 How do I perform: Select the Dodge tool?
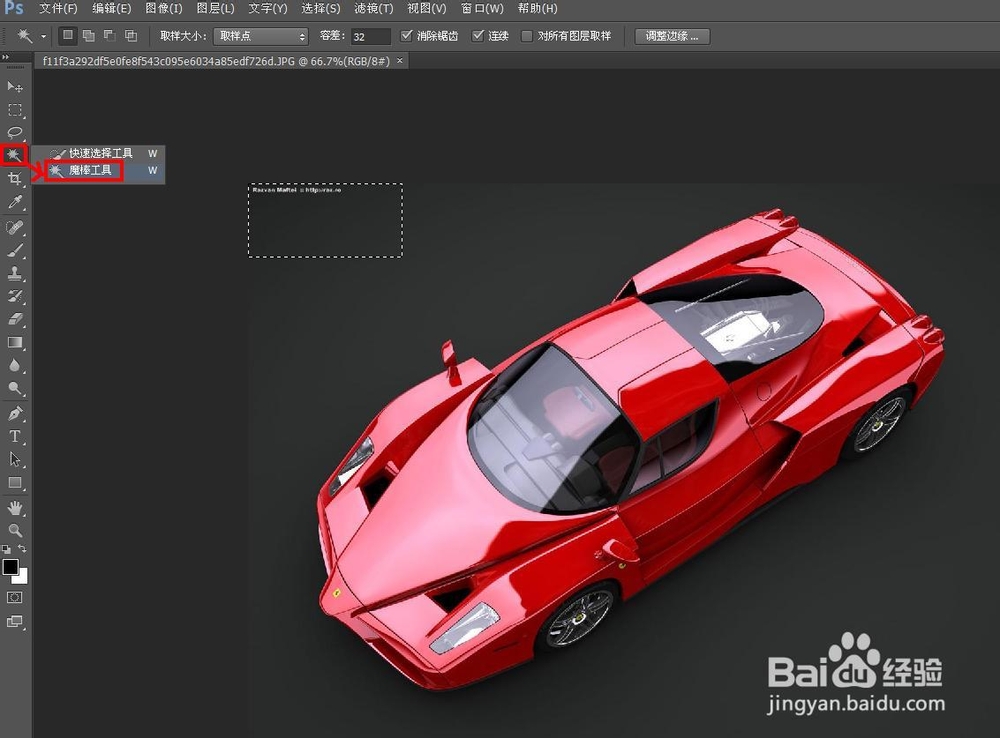coord(15,388)
